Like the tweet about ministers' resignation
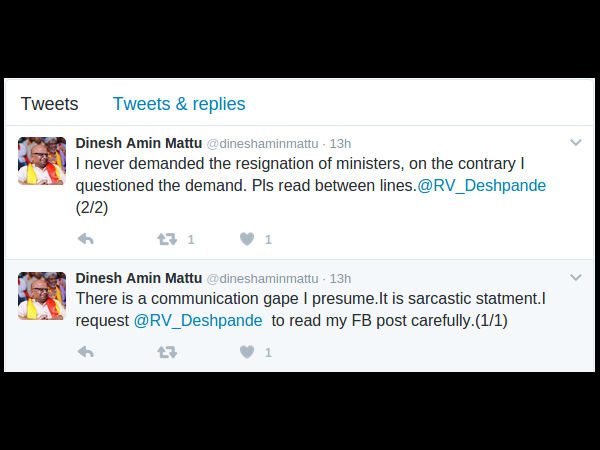 click(247, 239)
